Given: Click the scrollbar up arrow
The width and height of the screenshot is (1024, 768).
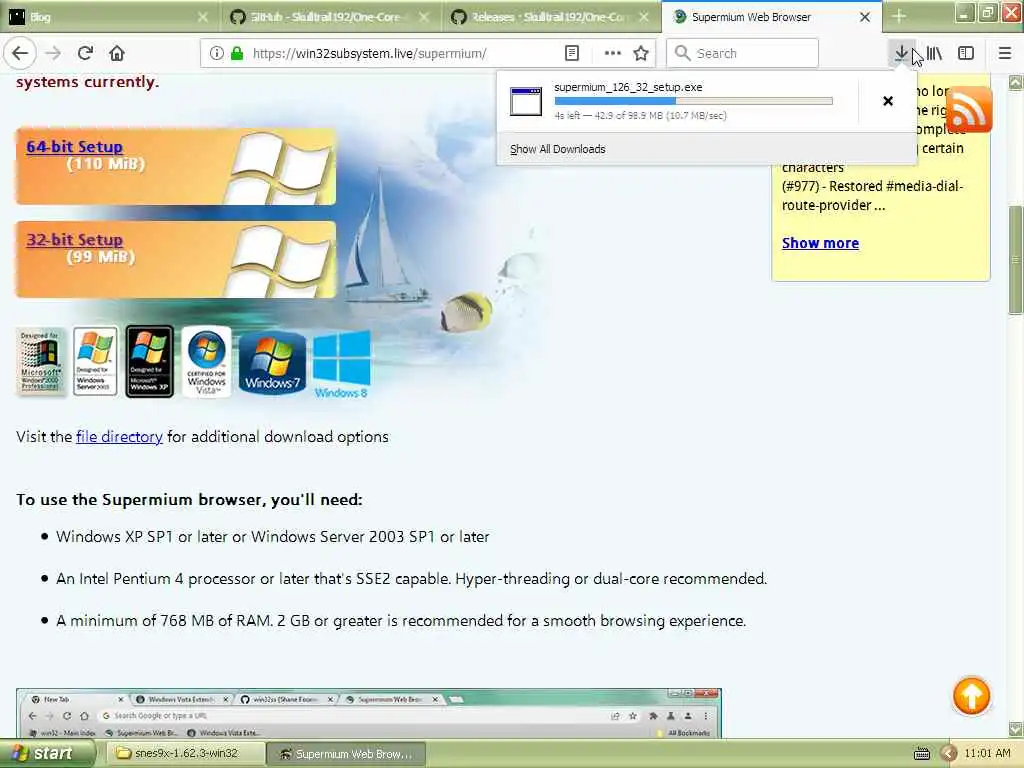Looking at the screenshot, I should 1016,82.
